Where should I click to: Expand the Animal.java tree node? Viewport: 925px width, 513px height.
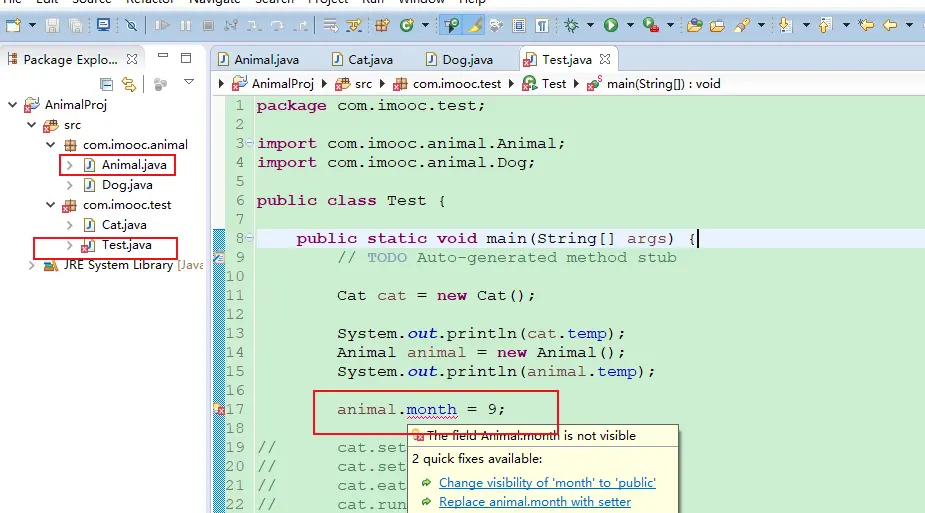69,165
